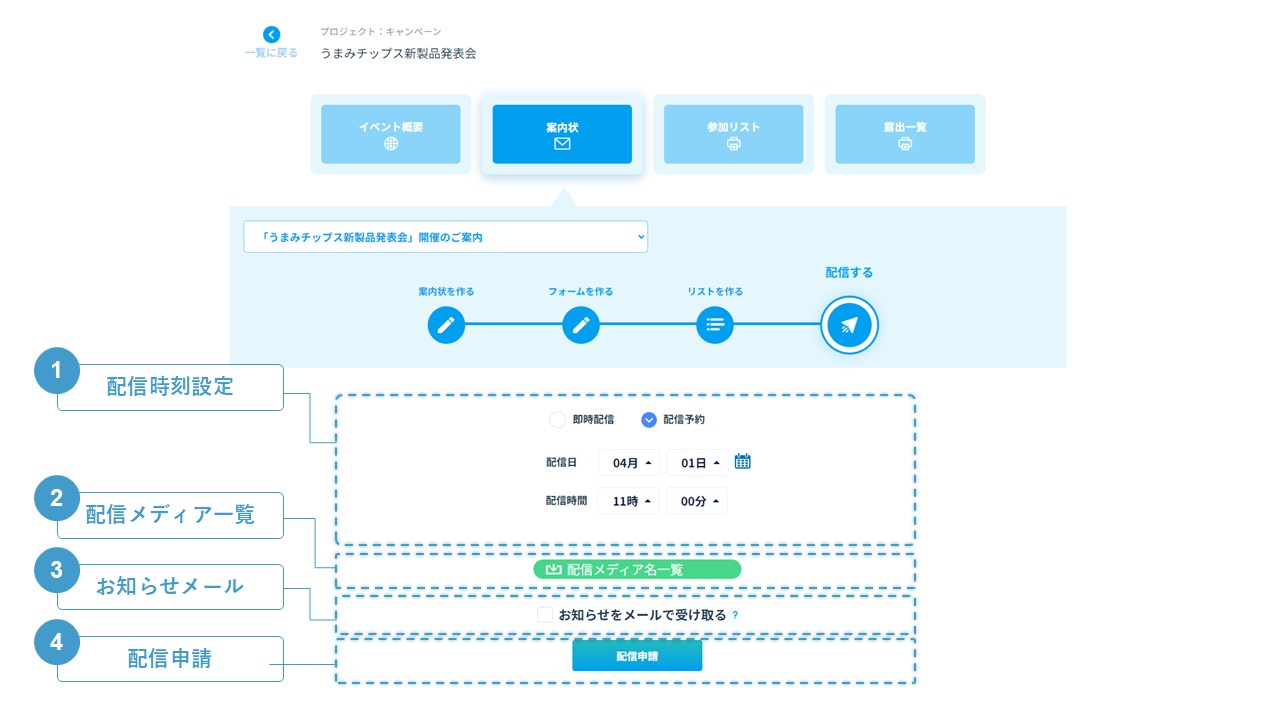
Task: Open the calendar date picker icon
Action: coord(742,461)
